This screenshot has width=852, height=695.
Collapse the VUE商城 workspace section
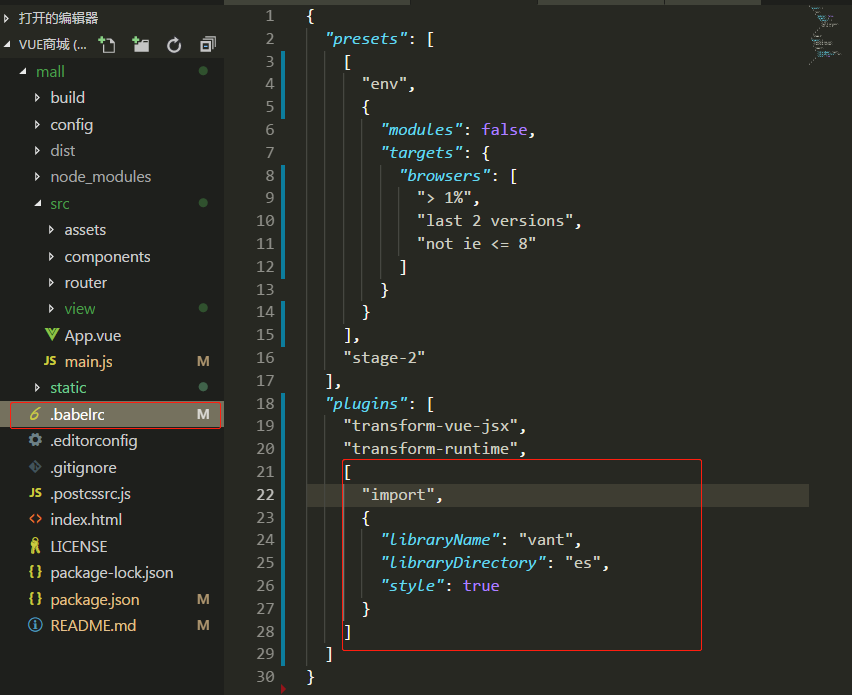click(x=7, y=45)
